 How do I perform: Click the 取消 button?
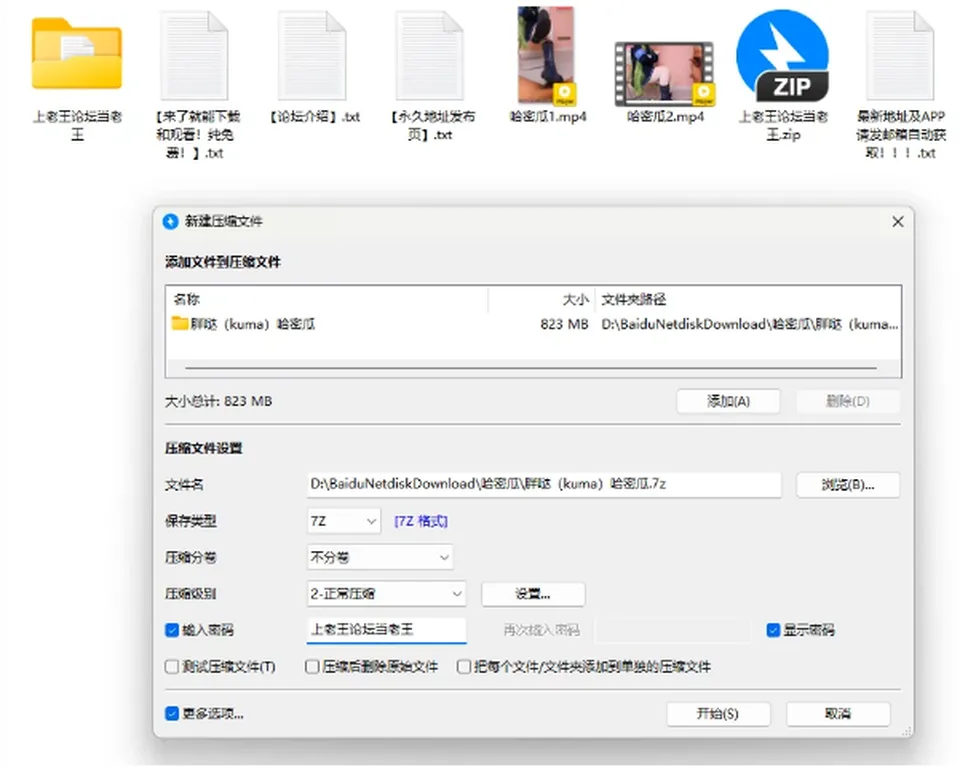(838, 714)
